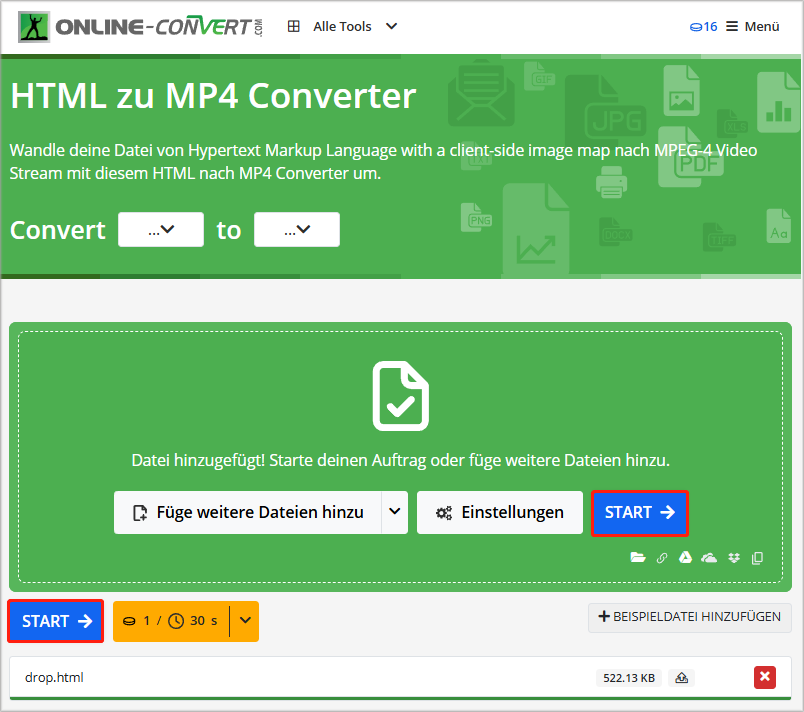Click the credits counter showing 16

click(703, 27)
